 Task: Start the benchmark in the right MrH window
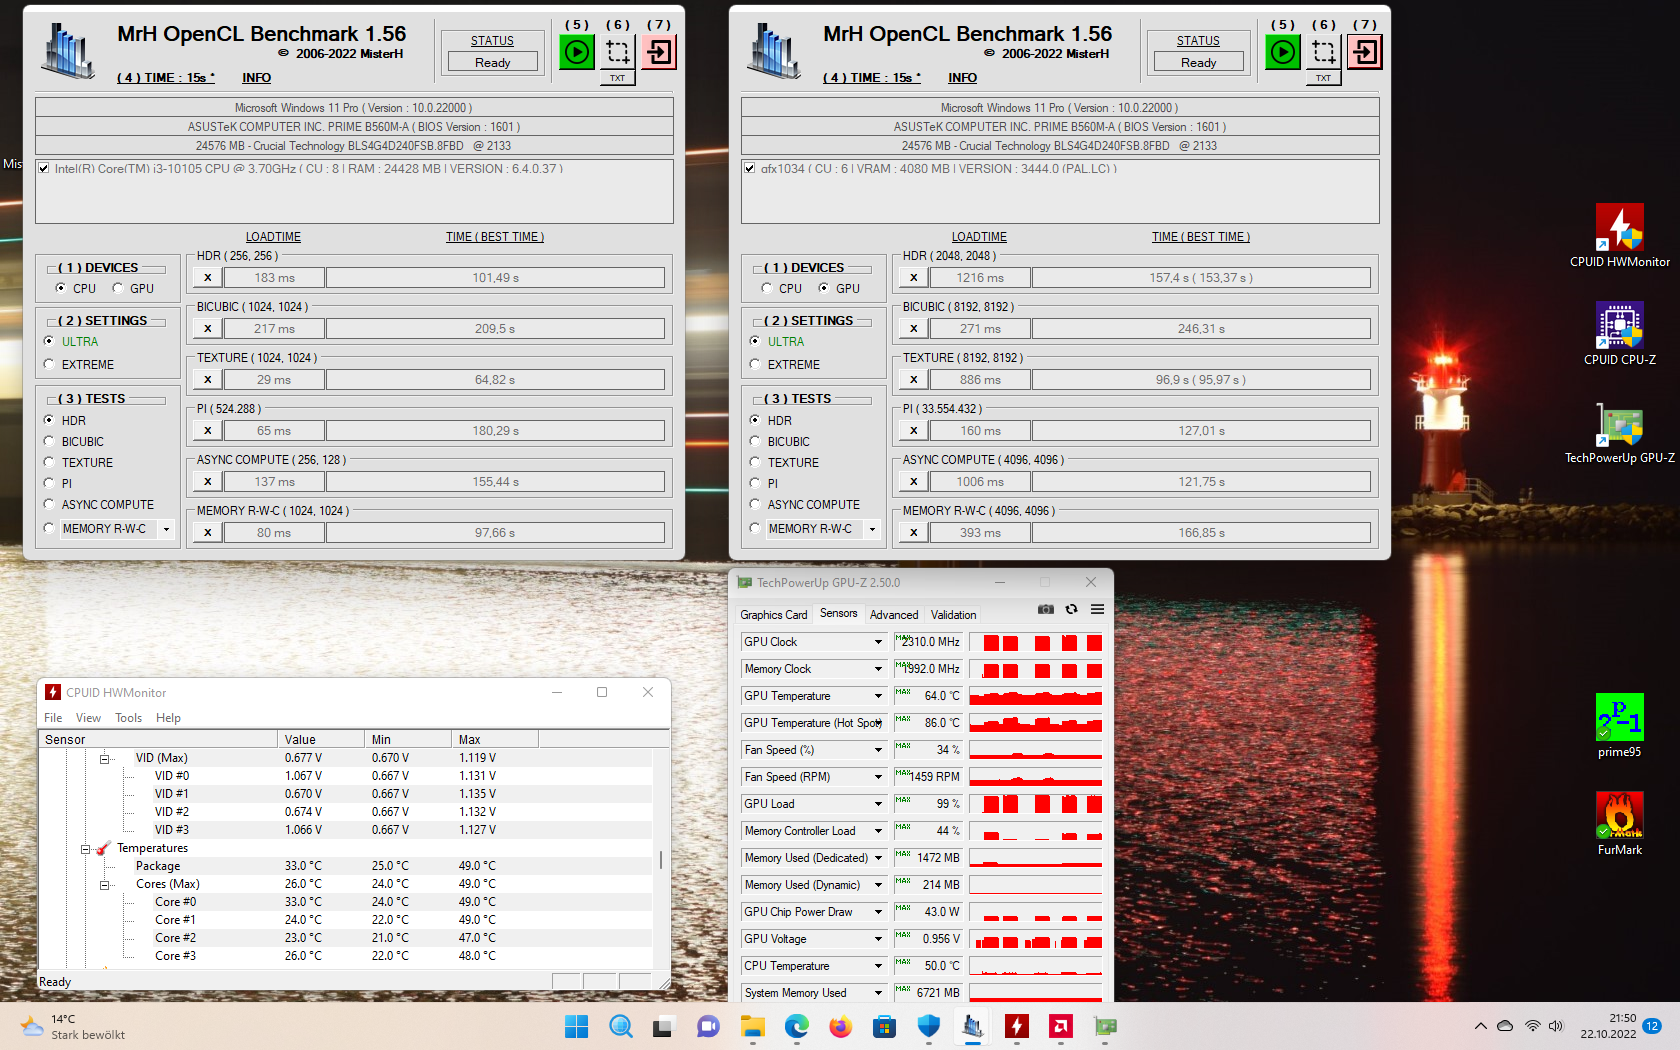click(x=1283, y=52)
